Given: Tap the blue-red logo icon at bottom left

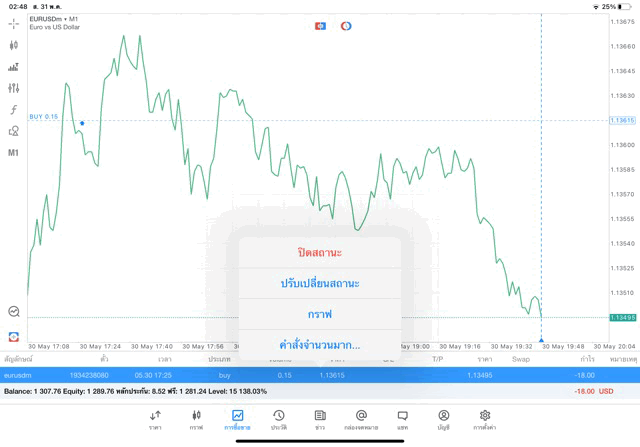Looking at the screenshot, I should (14, 336).
